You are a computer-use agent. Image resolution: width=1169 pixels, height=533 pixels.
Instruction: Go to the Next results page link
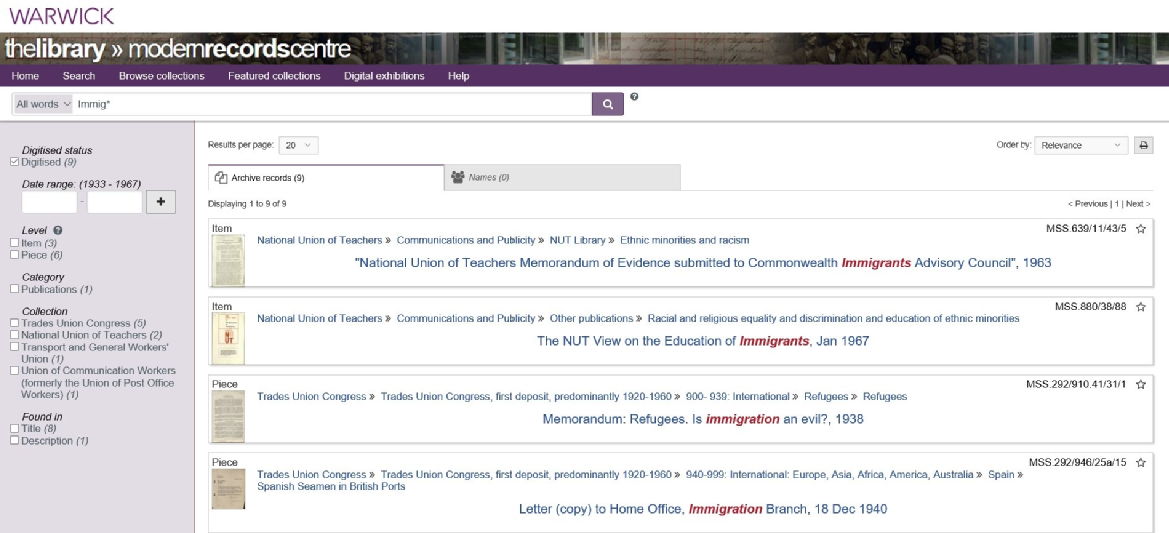point(1138,204)
